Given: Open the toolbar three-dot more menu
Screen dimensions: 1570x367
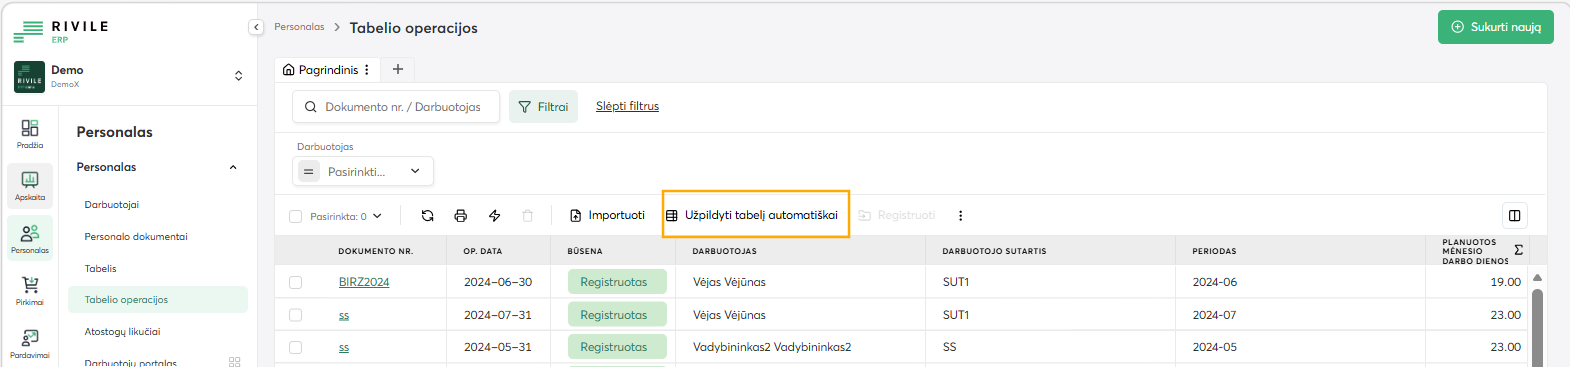Looking at the screenshot, I should (x=960, y=215).
